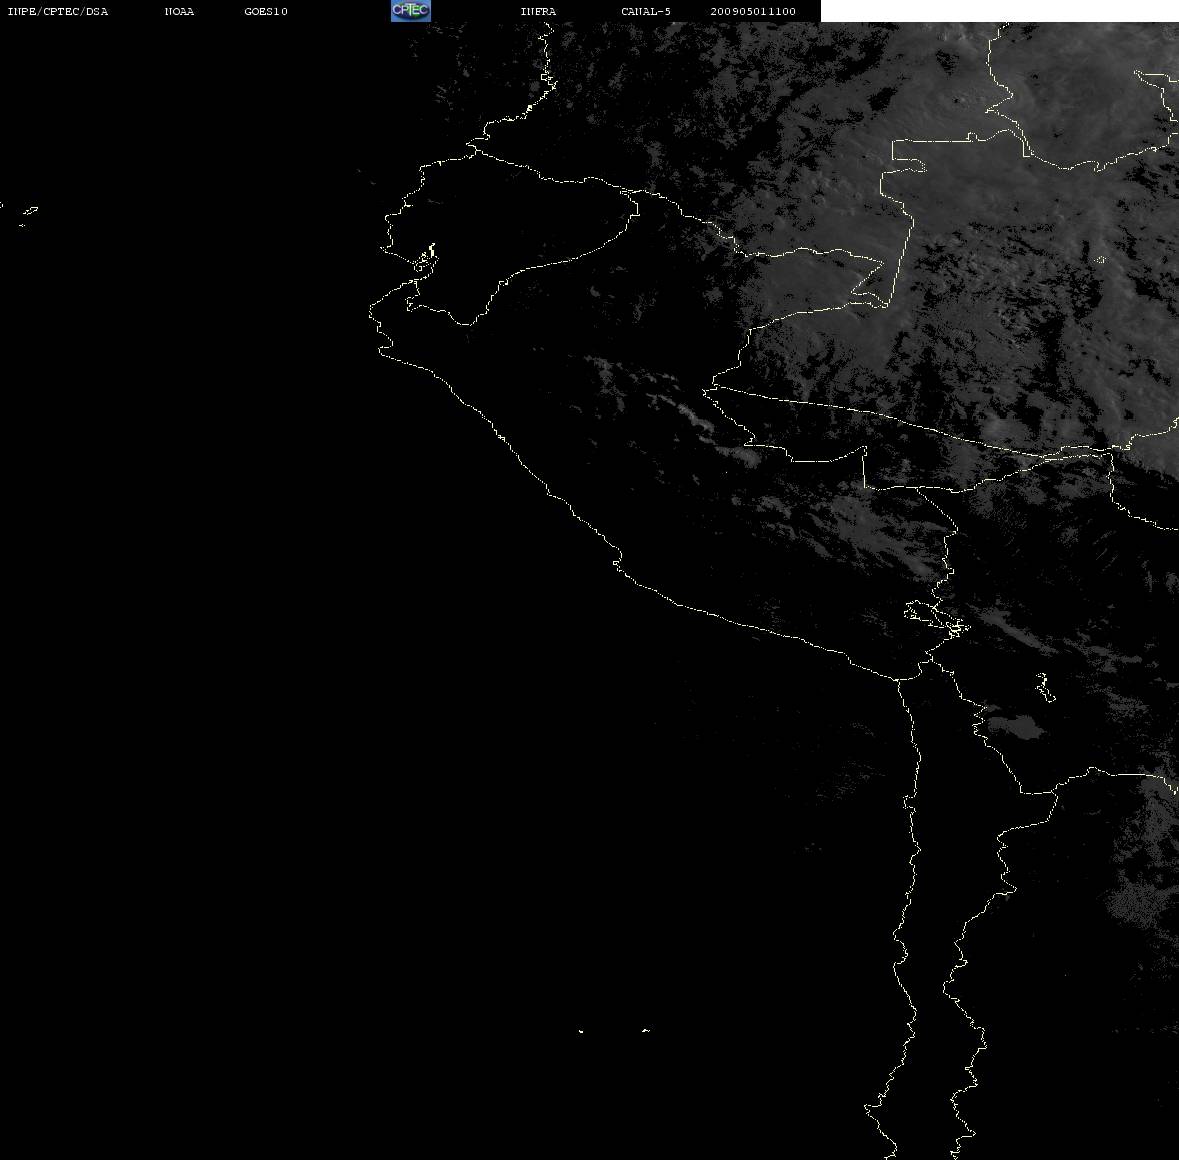
Task: Click the INPE/CPTEC/DSA header text
Action: click(x=57, y=11)
